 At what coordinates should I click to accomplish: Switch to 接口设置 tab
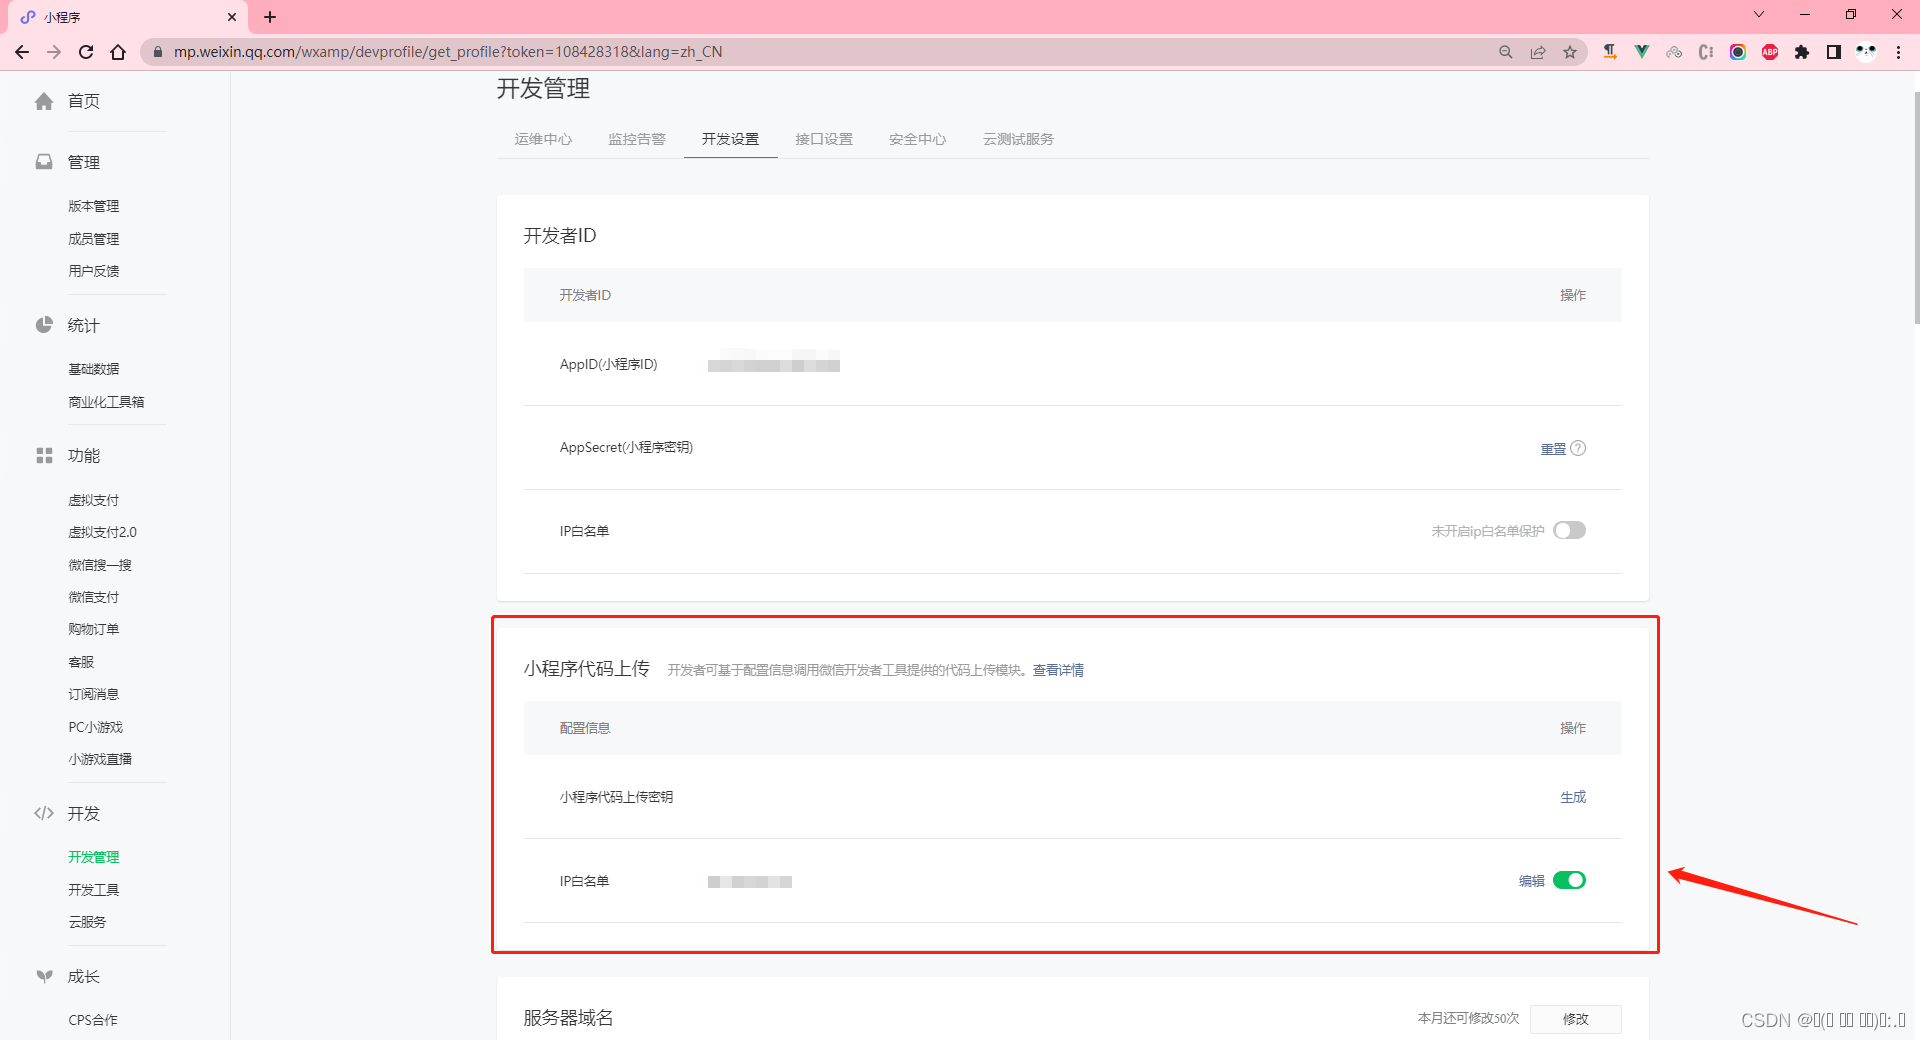pos(824,139)
